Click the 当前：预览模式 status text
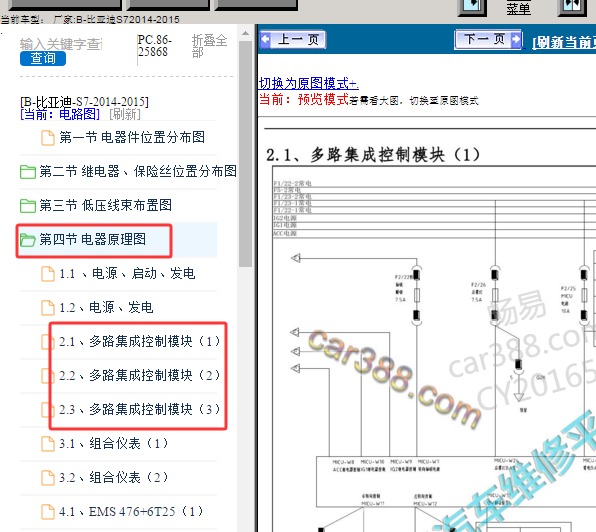The height and width of the screenshot is (532, 596). [304, 100]
